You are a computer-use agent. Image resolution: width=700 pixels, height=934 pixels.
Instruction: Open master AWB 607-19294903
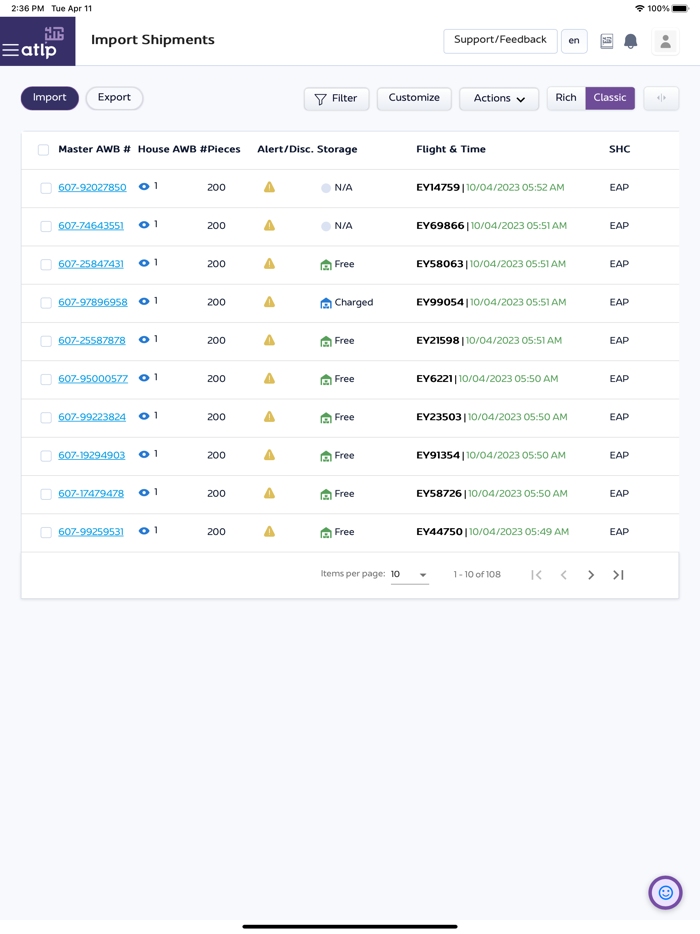(92, 455)
